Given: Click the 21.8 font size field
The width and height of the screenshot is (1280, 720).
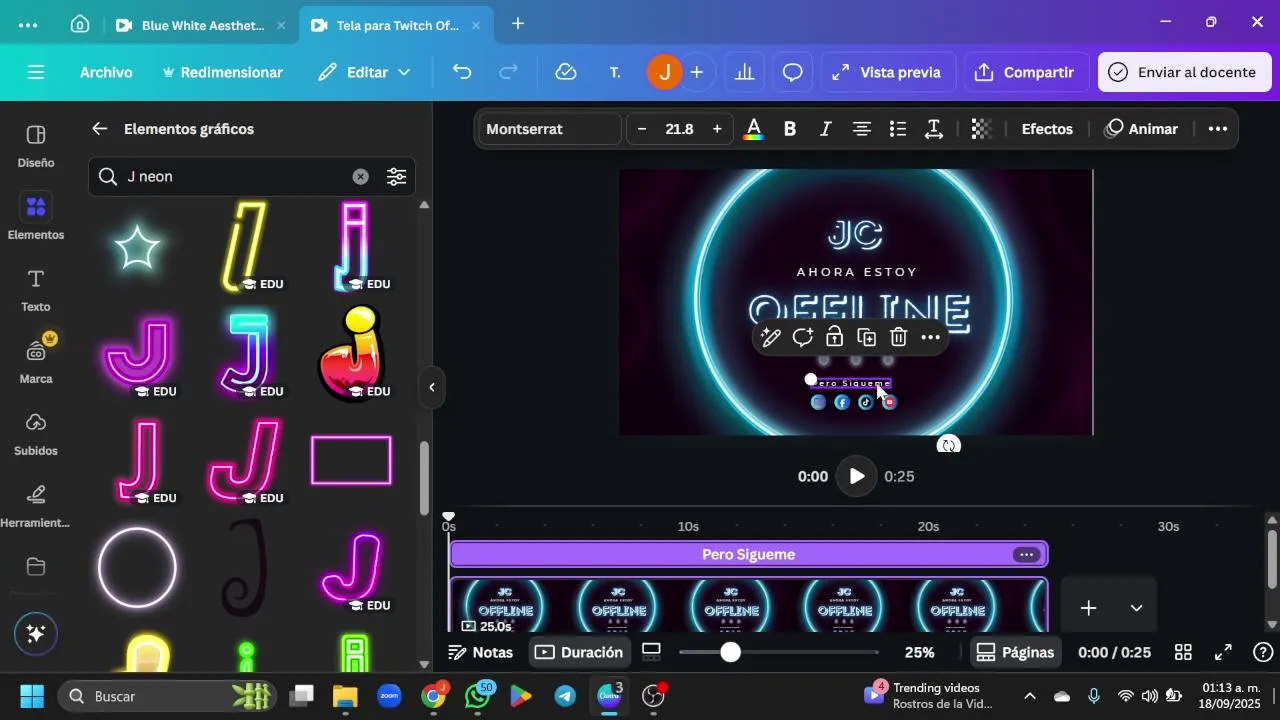Looking at the screenshot, I should [679, 129].
